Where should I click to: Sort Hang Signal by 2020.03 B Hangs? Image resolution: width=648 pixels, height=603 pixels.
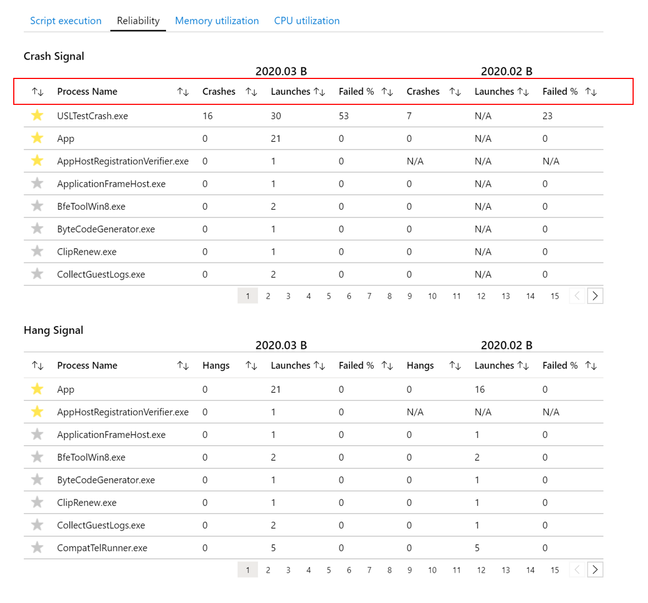pyautogui.click(x=251, y=366)
